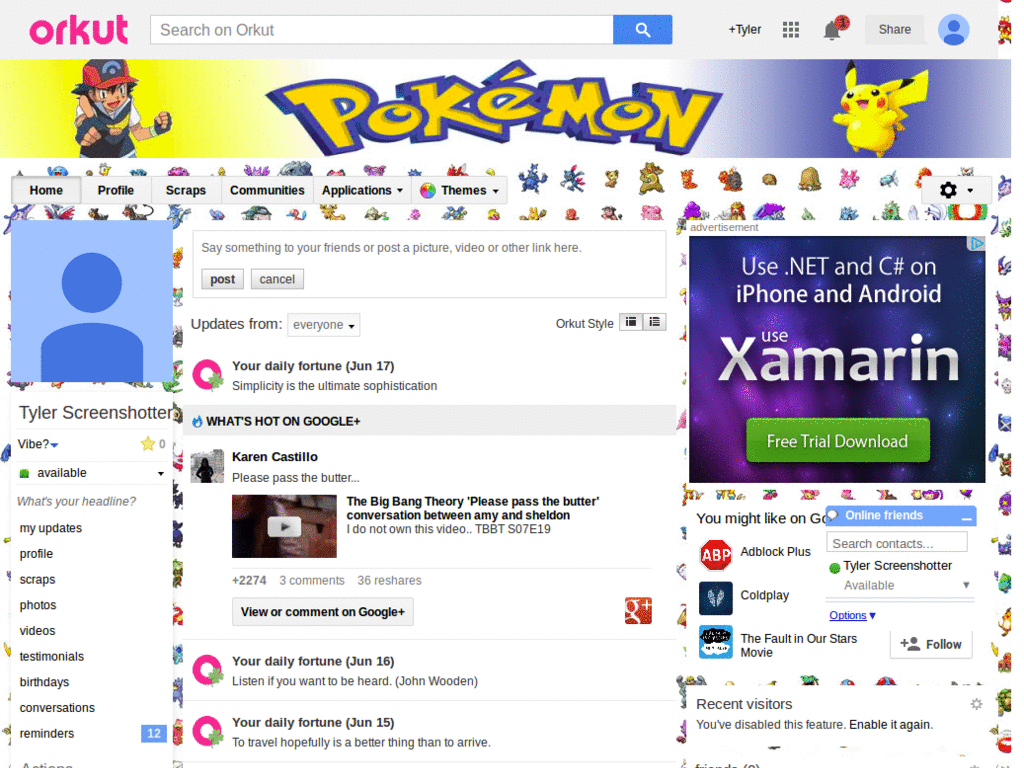The width and height of the screenshot is (1024, 768).
Task: Focus the Search contacts field
Action: click(x=897, y=543)
